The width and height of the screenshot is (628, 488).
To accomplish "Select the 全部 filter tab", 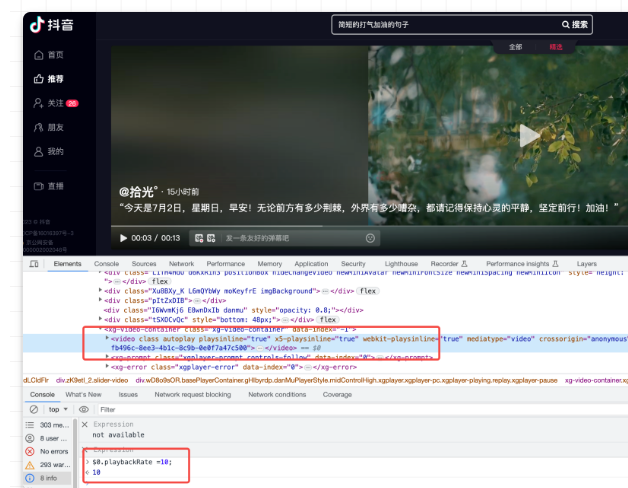I will tap(515, 47).
